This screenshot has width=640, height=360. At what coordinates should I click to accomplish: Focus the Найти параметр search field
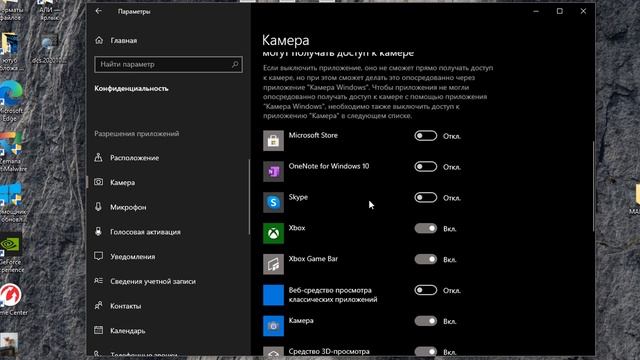168,64
